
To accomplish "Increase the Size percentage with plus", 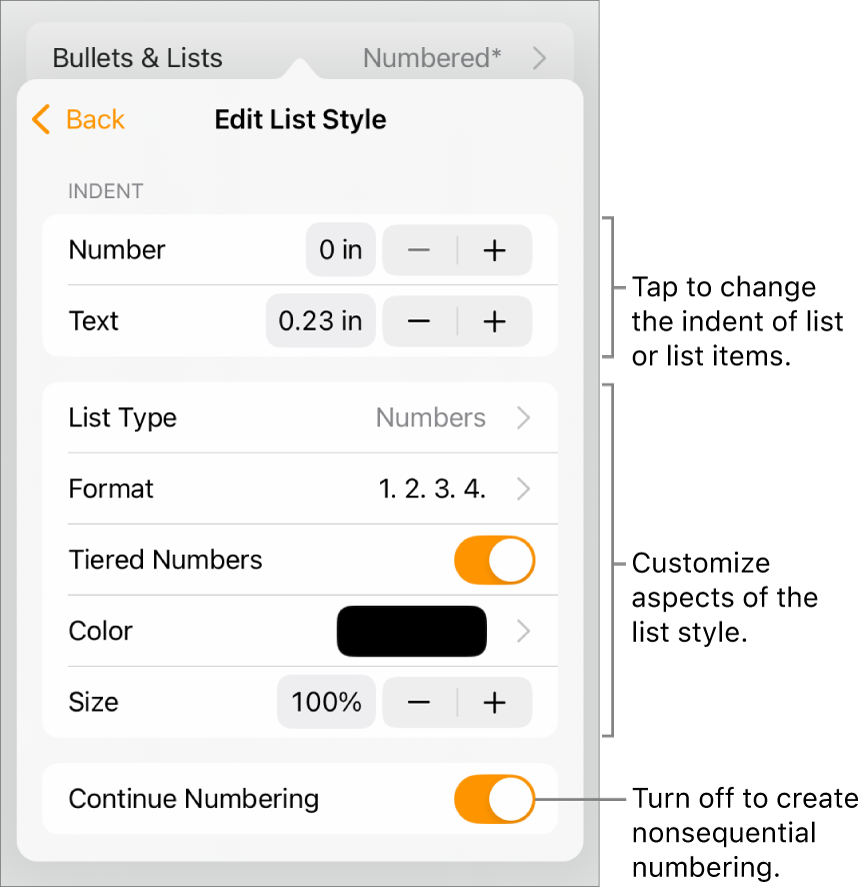I will (x=495, y=702).
